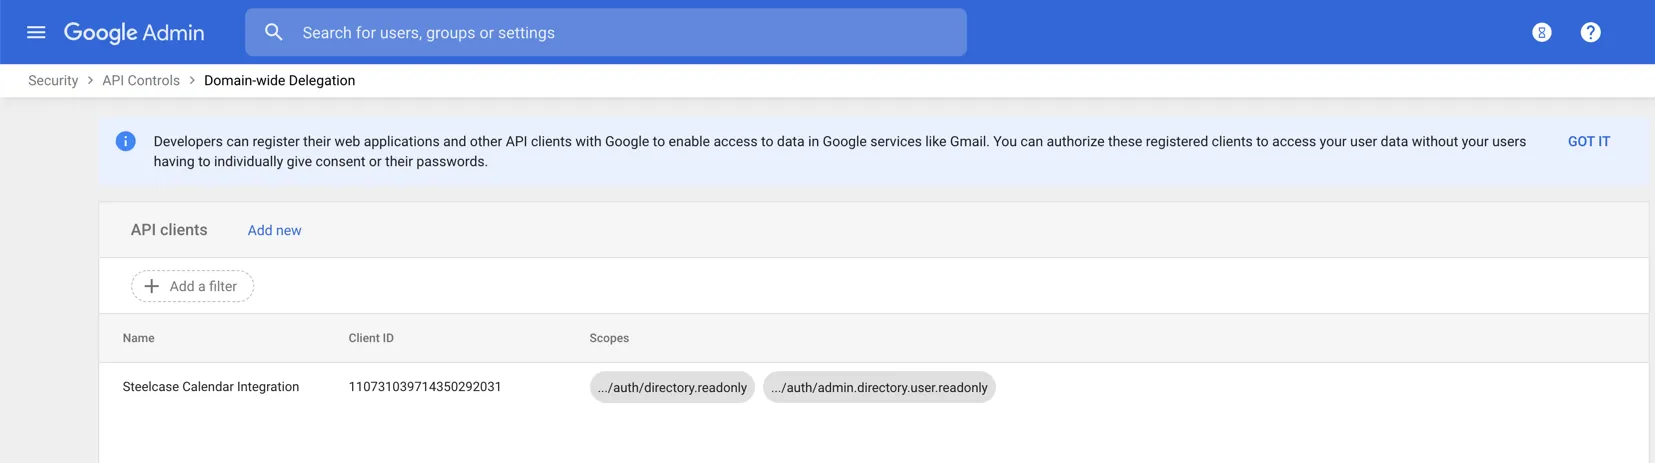Viewport: 1655px width, 463px height.
Task: Type in the search users, groups or settings field
Action: click(x=620, y=32)
